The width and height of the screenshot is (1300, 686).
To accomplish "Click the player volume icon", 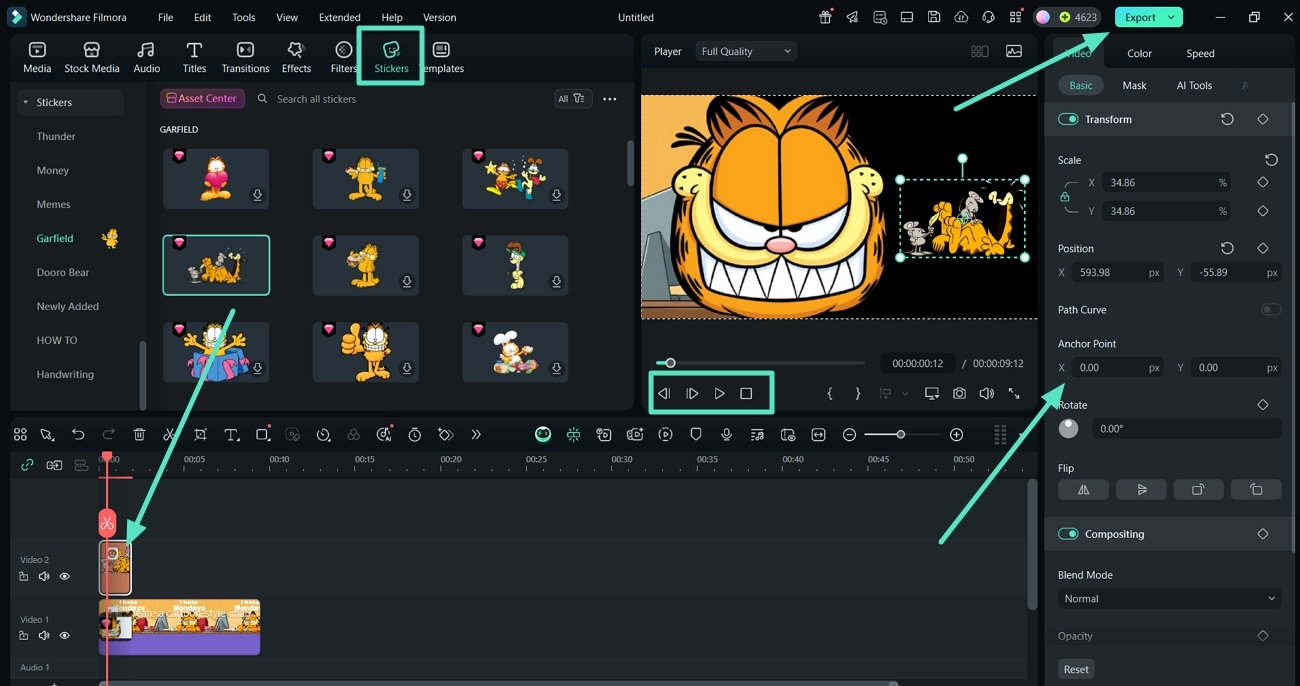I will (x=986, y=394).
